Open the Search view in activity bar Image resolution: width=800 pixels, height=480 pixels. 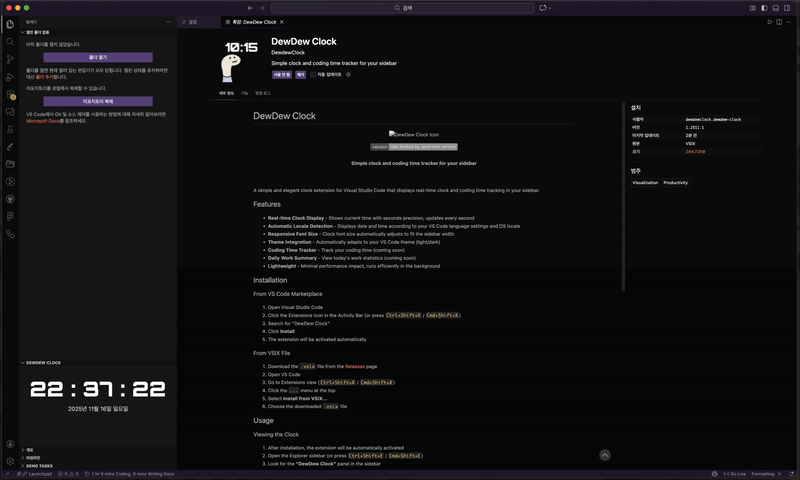[10, 42]
